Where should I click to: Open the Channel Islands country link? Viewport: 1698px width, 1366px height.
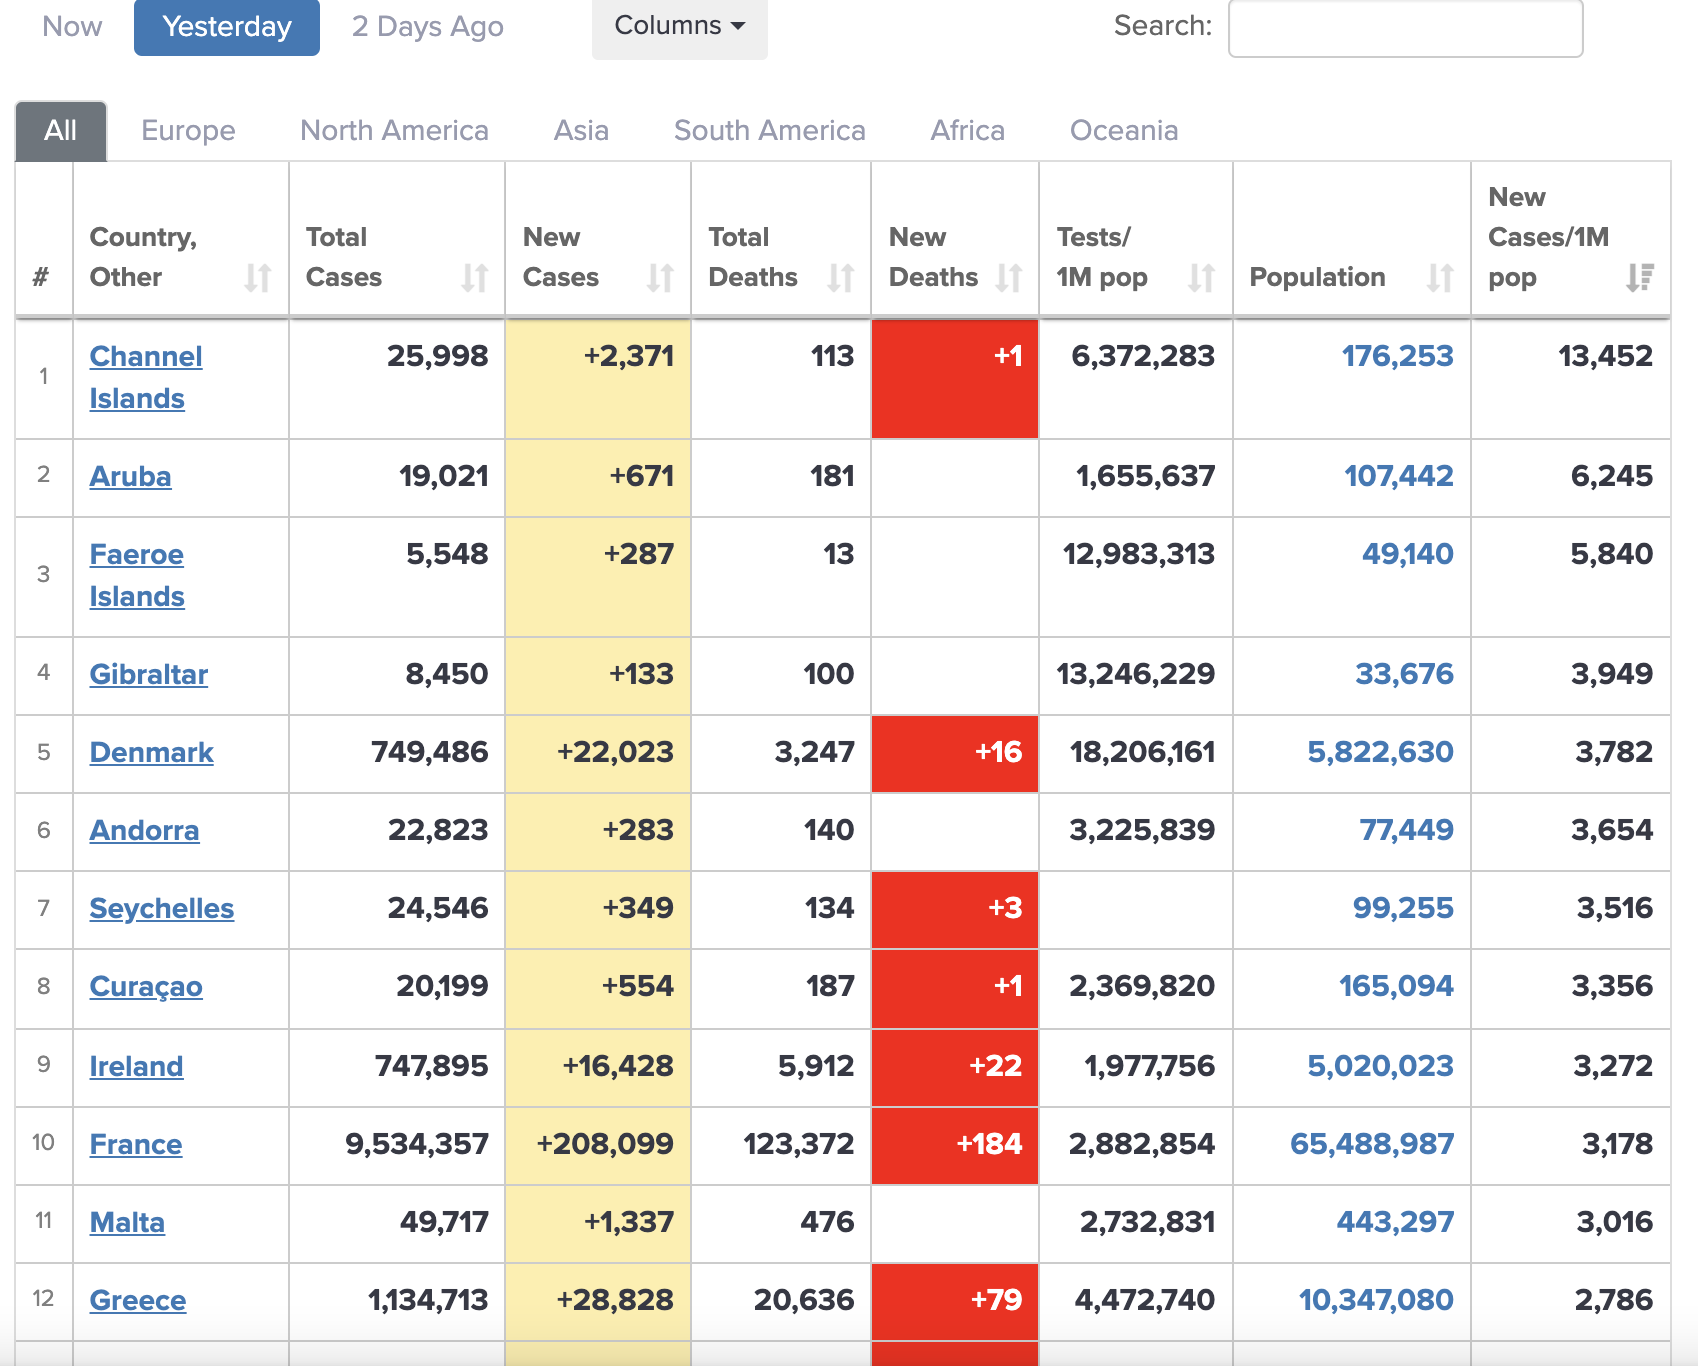[145, 377]
